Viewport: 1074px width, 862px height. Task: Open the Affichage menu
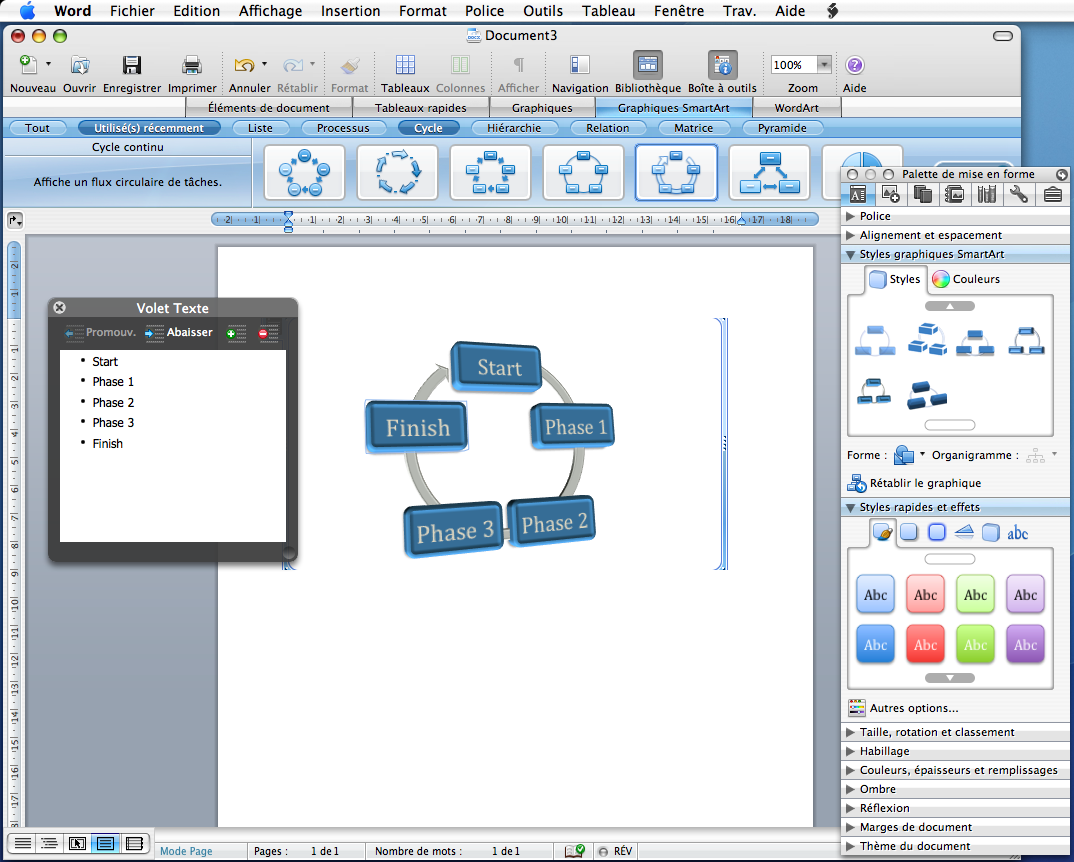270,11
